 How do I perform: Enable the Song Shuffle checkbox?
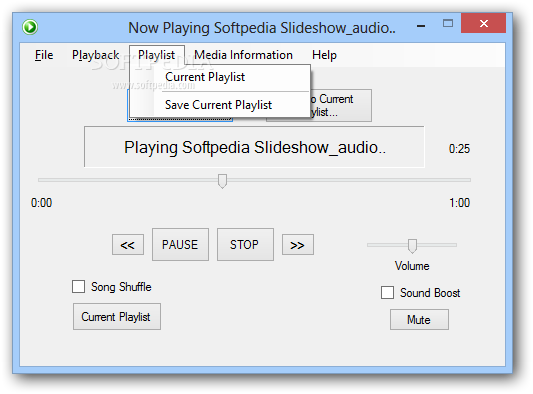(79, 287)
